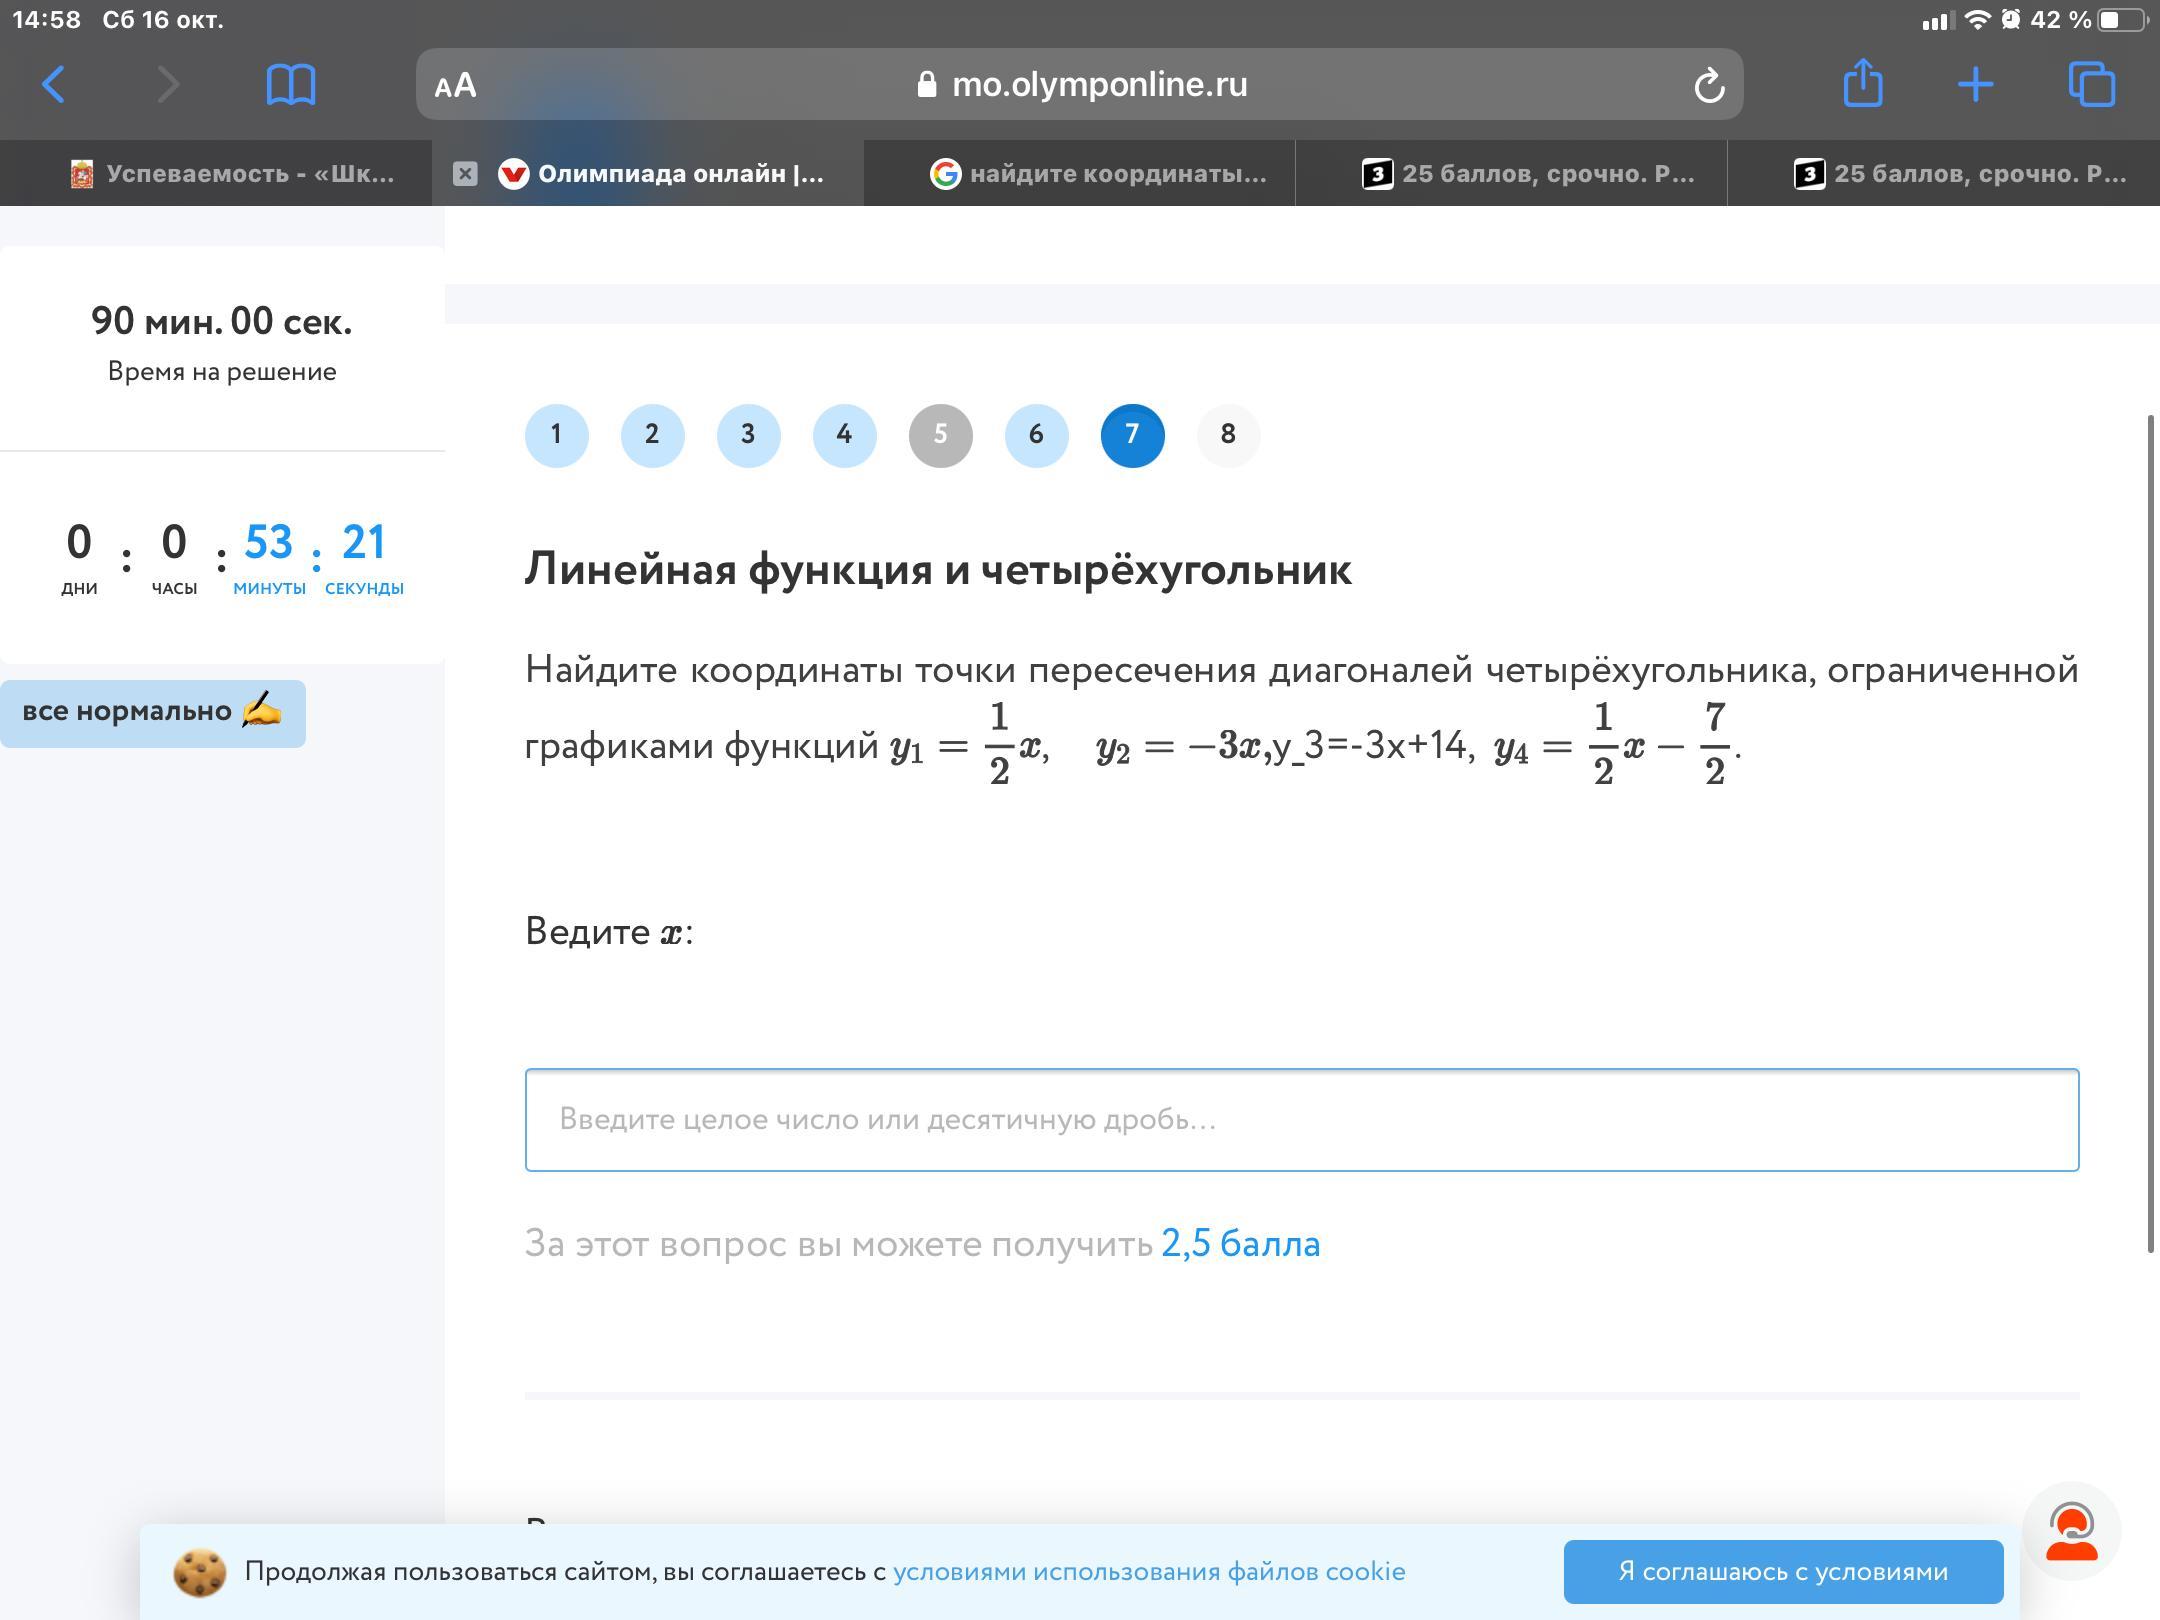Focus the answer number input field
Screen dimensions: 2160x1620
tap(1301, 1120)
